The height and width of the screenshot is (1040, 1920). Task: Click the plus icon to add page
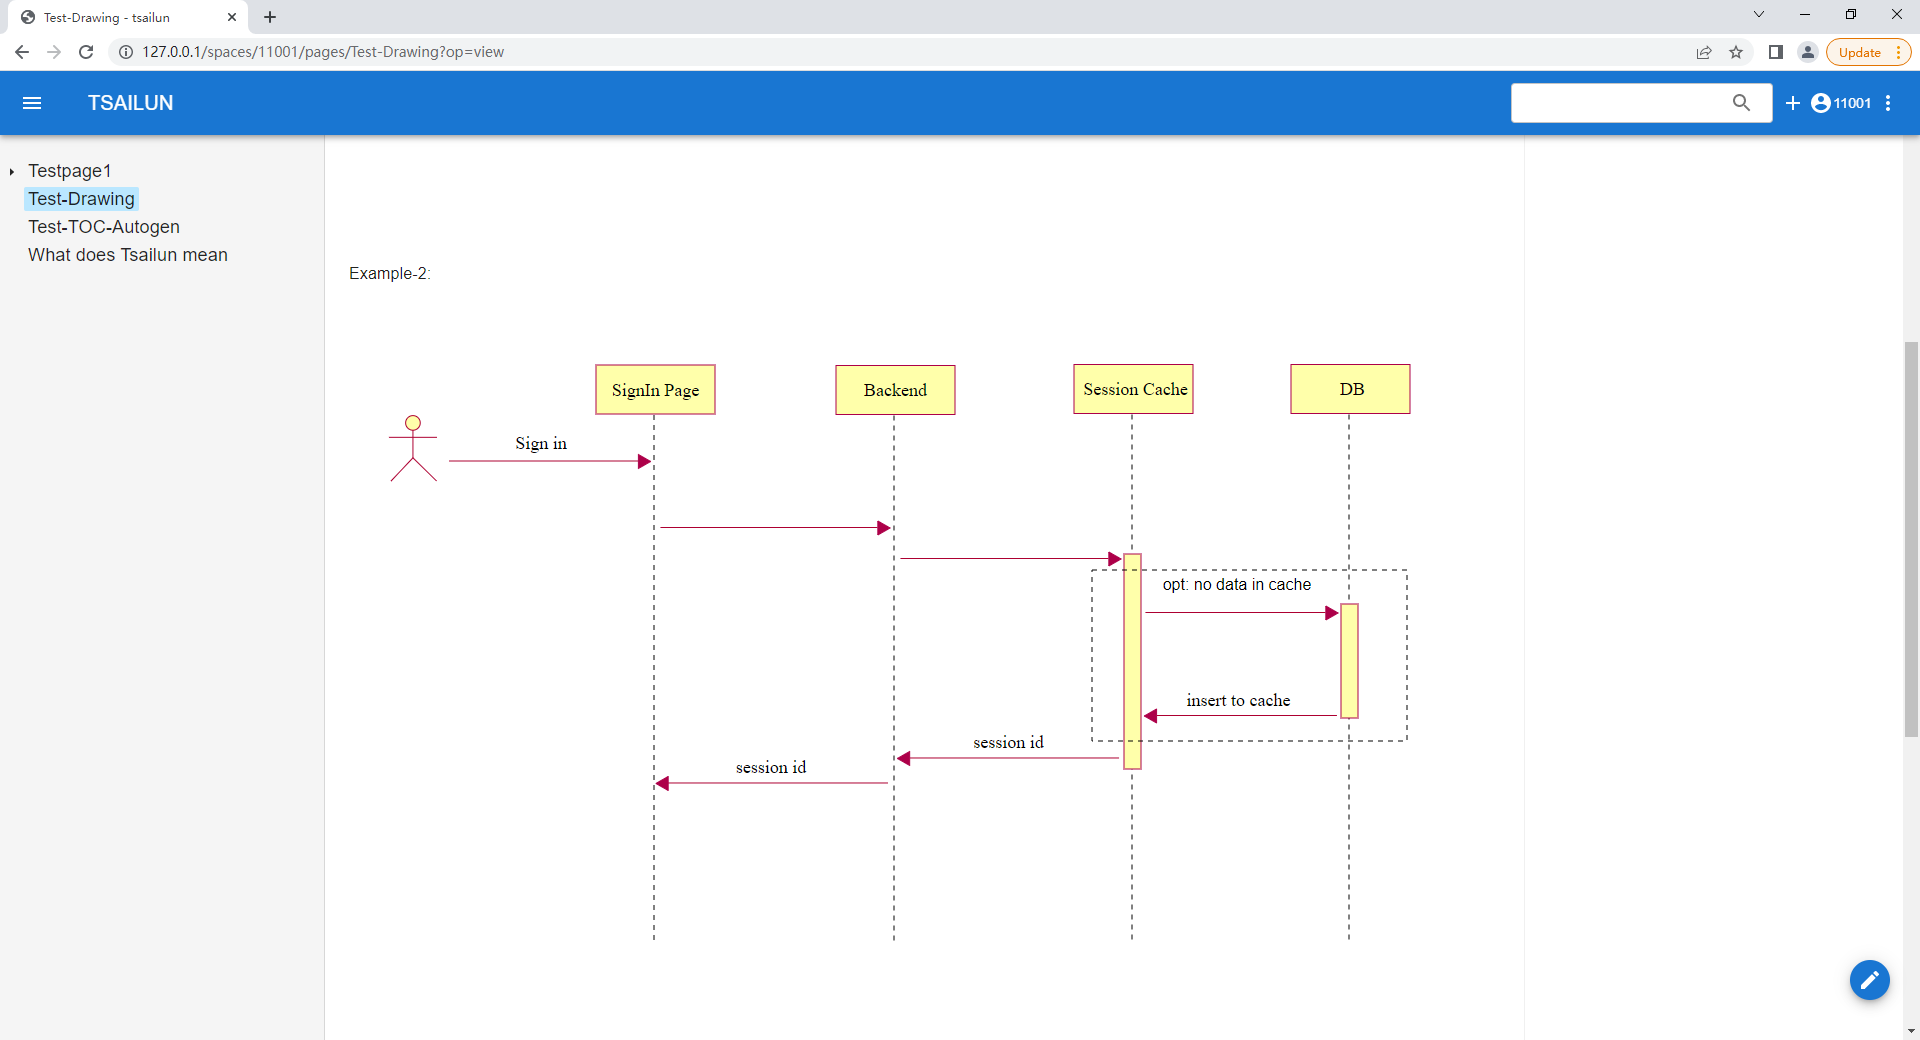coord(1793,103)
